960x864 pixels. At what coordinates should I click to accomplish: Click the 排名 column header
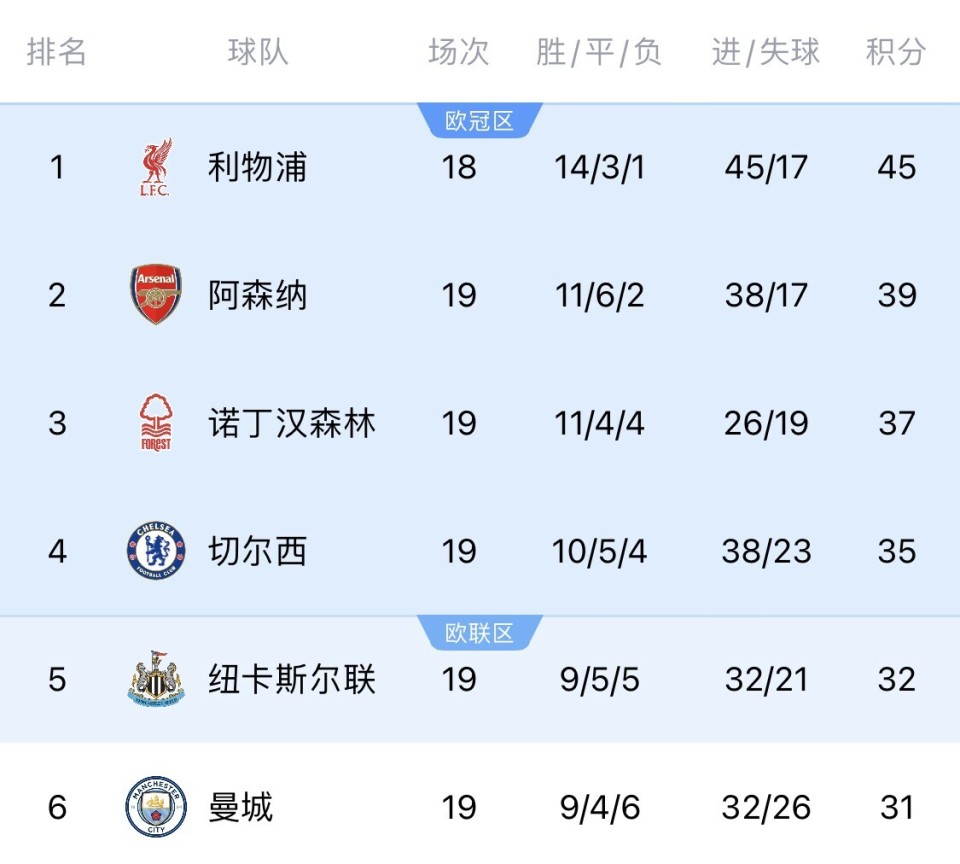pos(57,52)
